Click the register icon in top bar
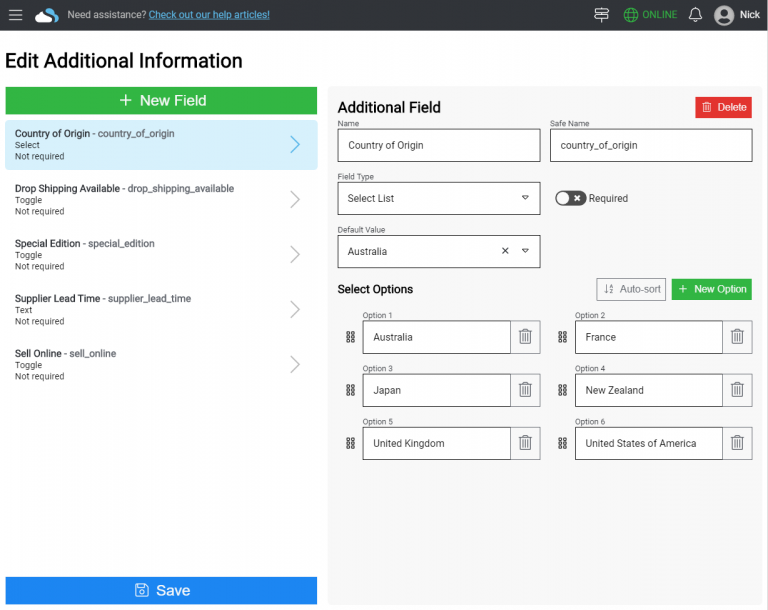The width and height of the screenshot is (768, 610). coord(601,15)
